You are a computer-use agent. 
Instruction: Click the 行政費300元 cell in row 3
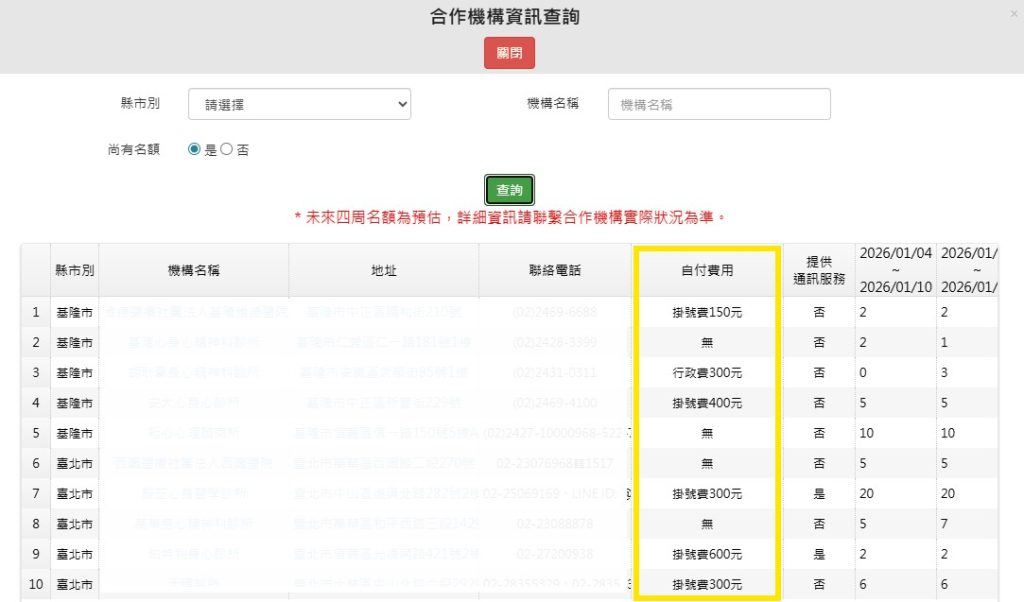coord(706,373)
